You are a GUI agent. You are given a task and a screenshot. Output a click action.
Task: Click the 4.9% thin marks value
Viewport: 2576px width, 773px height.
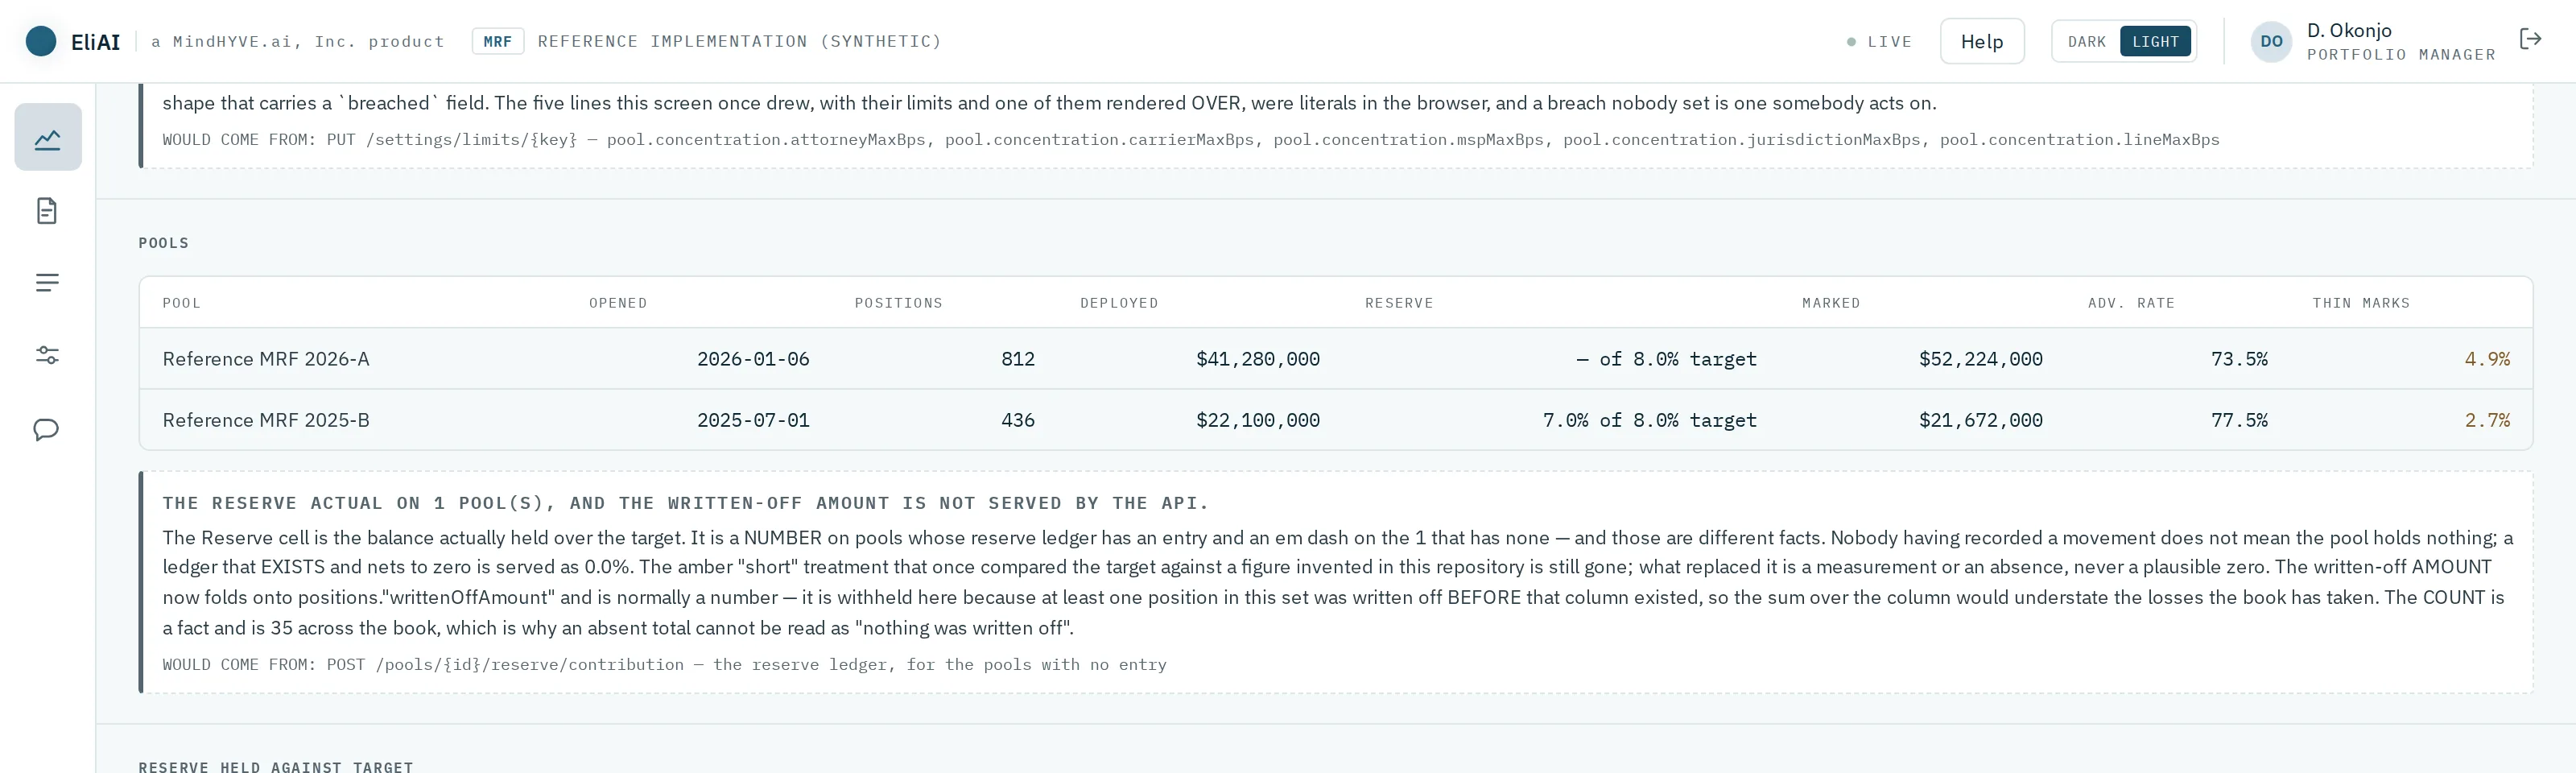(x=2487, y=359)
